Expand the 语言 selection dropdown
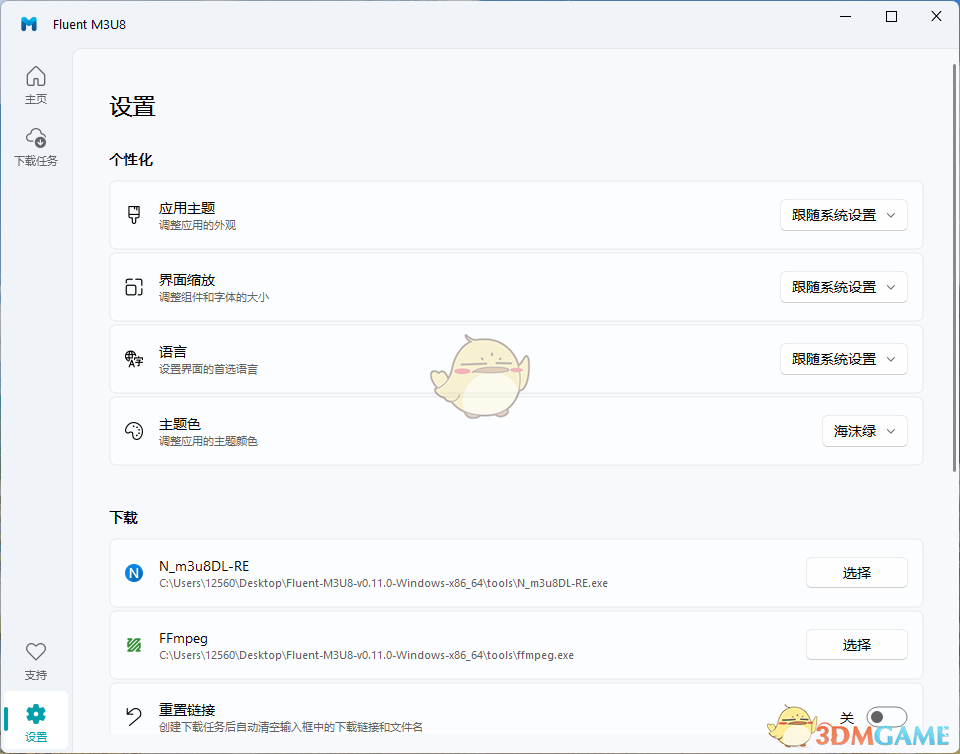 [x=843, y=358]
